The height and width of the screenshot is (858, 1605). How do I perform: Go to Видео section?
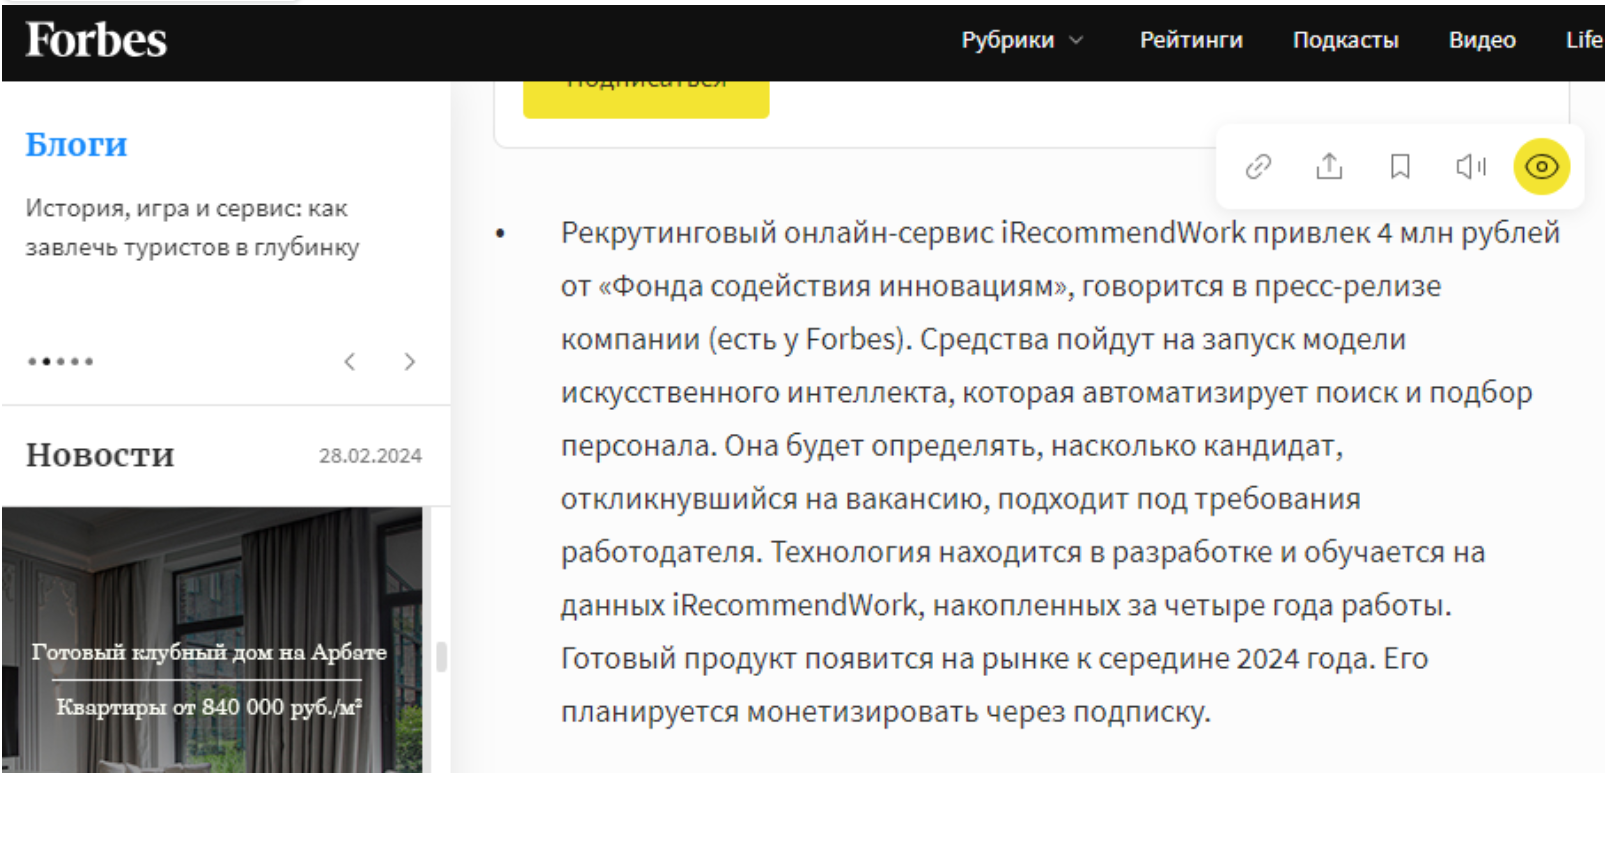pos(1482,40)
